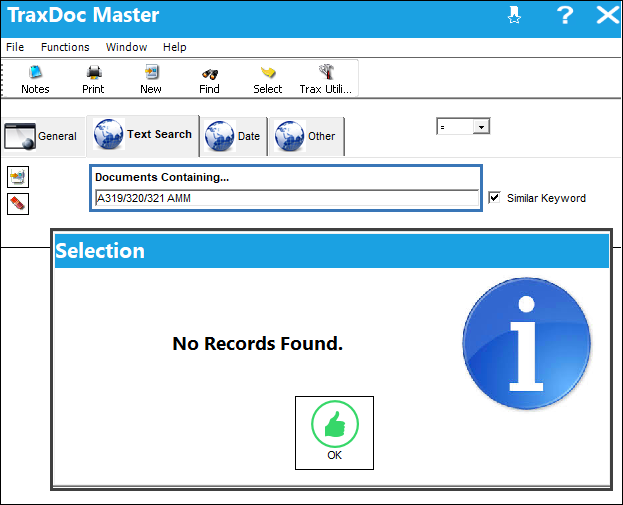Open the File menu

point(15,47)
